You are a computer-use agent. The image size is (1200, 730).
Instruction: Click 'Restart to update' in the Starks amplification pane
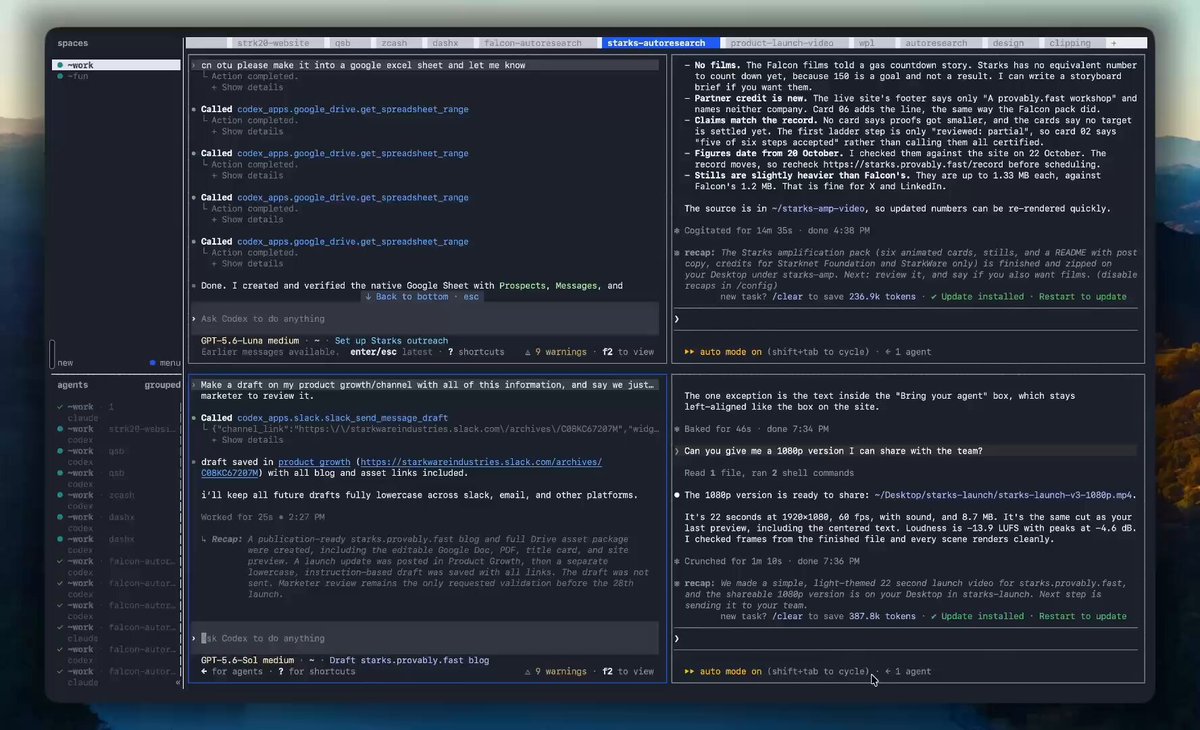(x=1082, y=297)
